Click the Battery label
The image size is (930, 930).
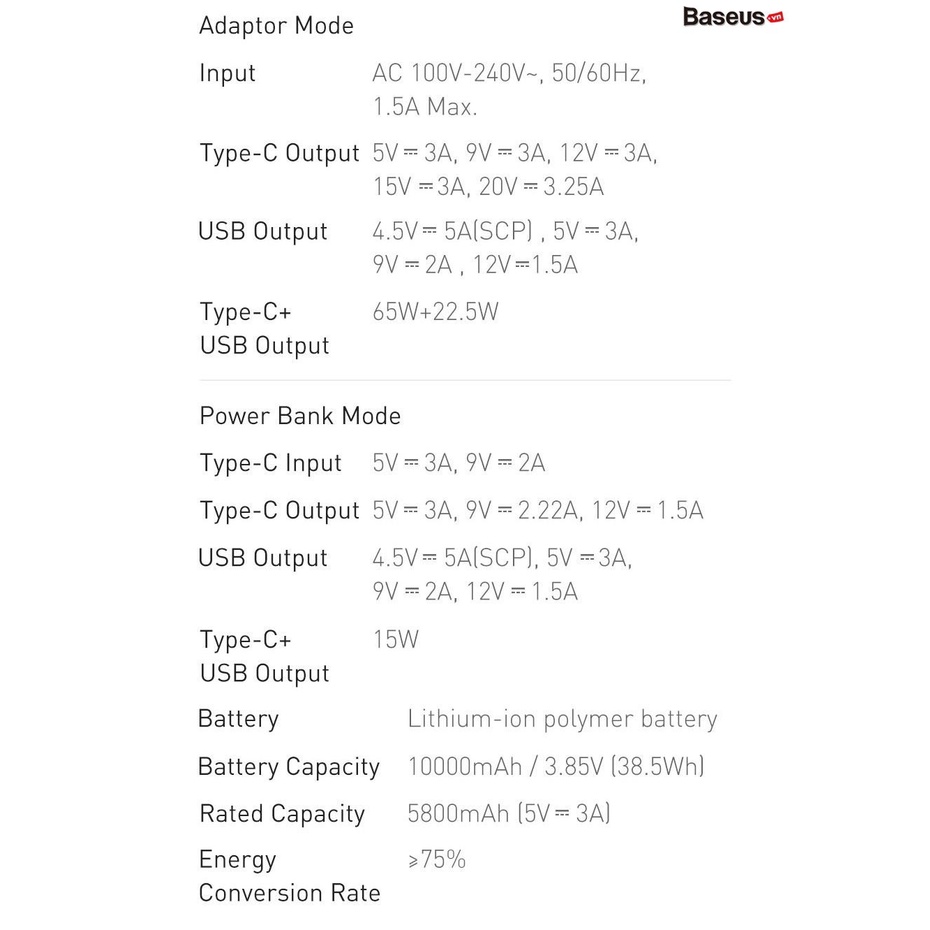click(x=239, y=719)
